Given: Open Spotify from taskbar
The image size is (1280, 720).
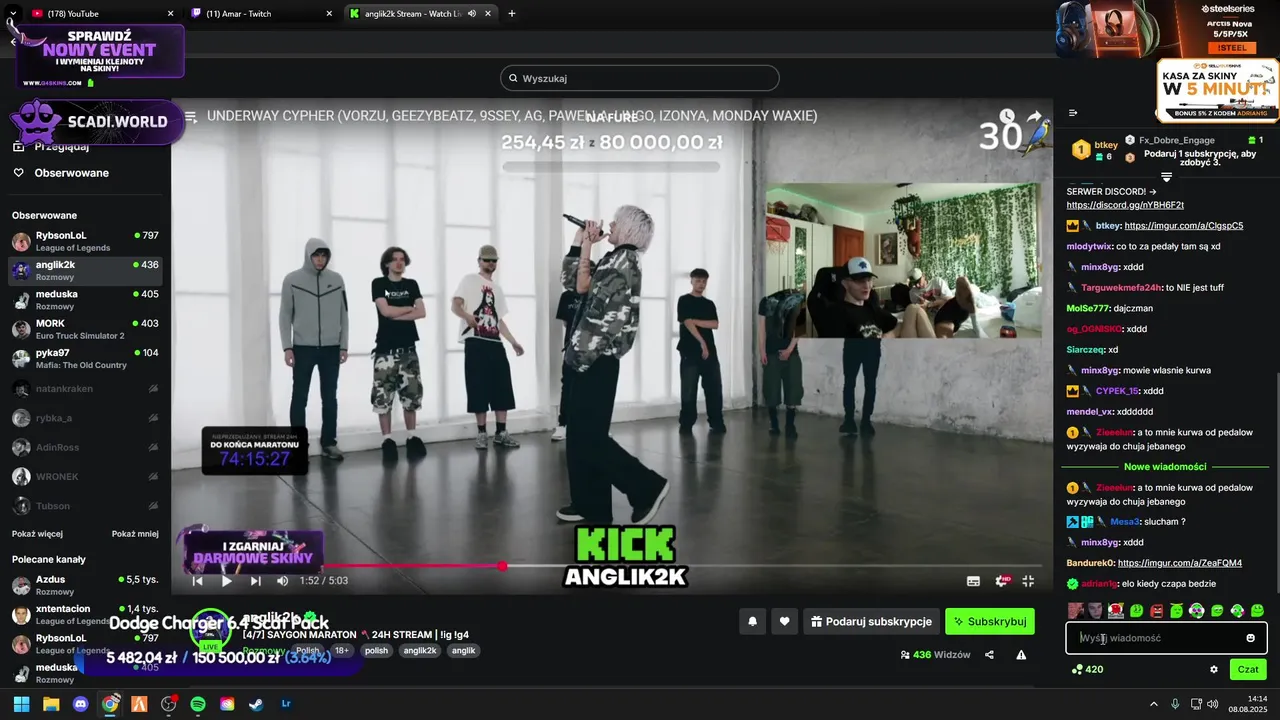Looking at the screenshot, I should 198,704.
